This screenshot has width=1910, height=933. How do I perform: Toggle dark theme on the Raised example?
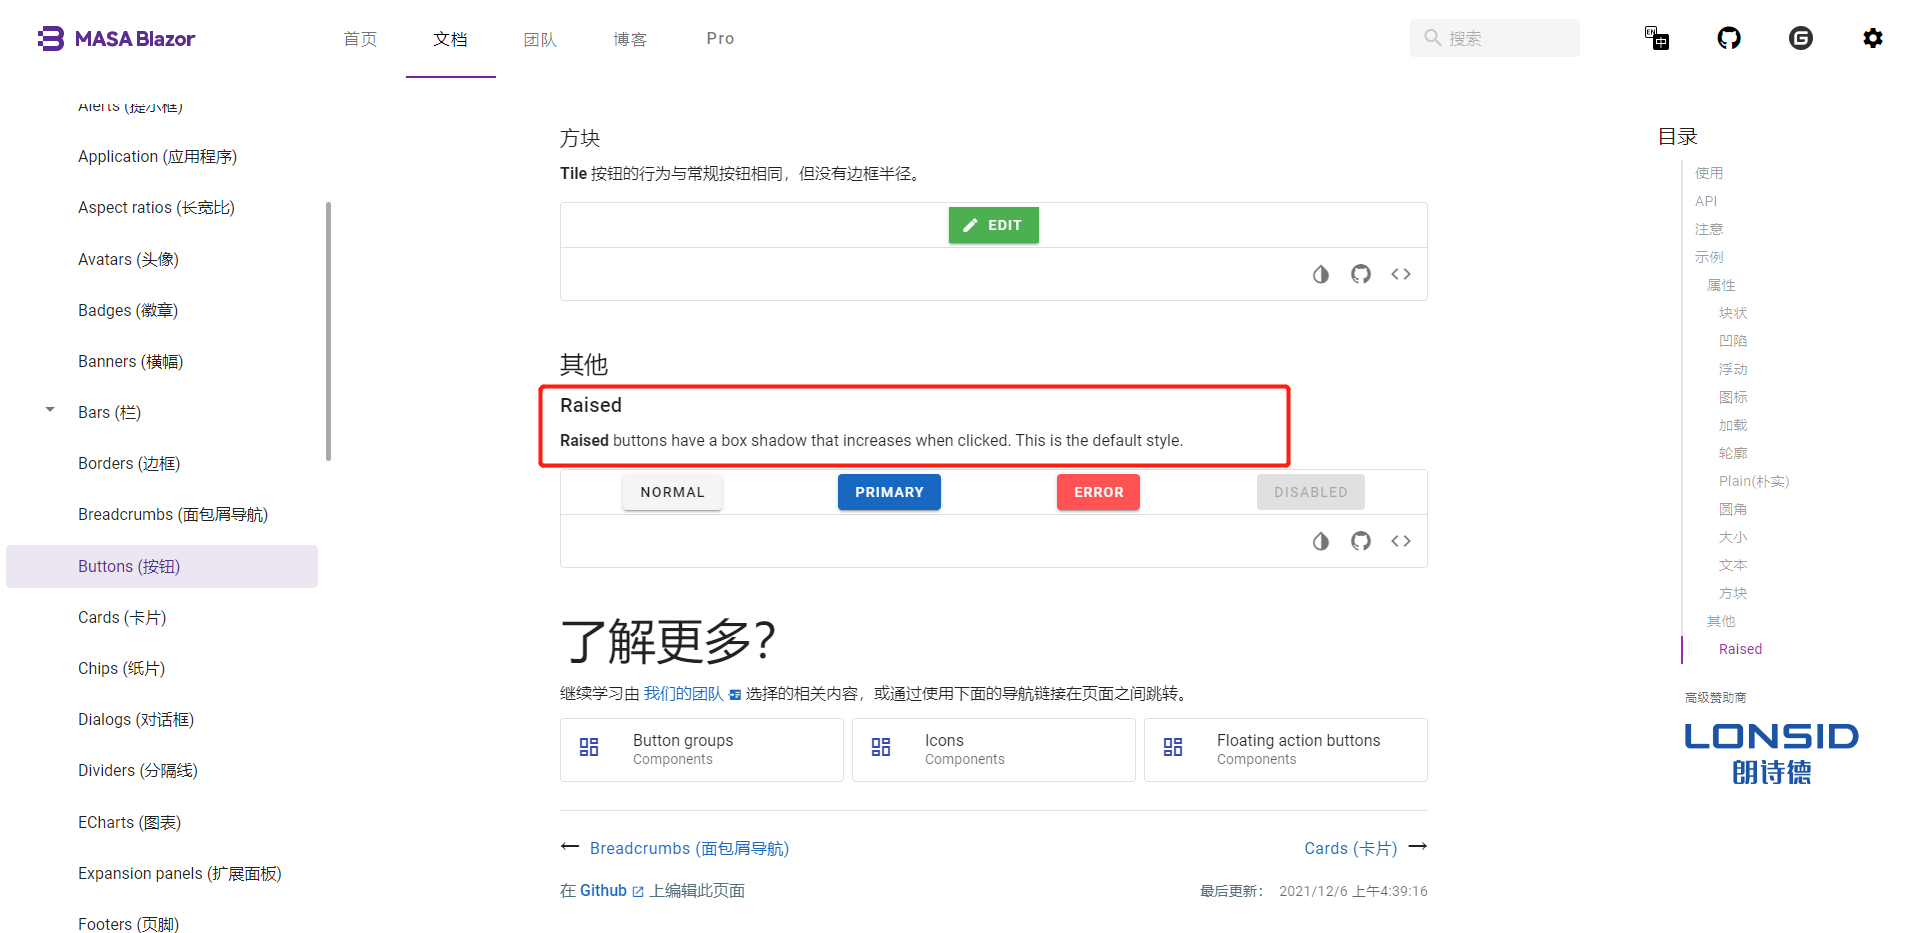click(x=1321, y=541)
